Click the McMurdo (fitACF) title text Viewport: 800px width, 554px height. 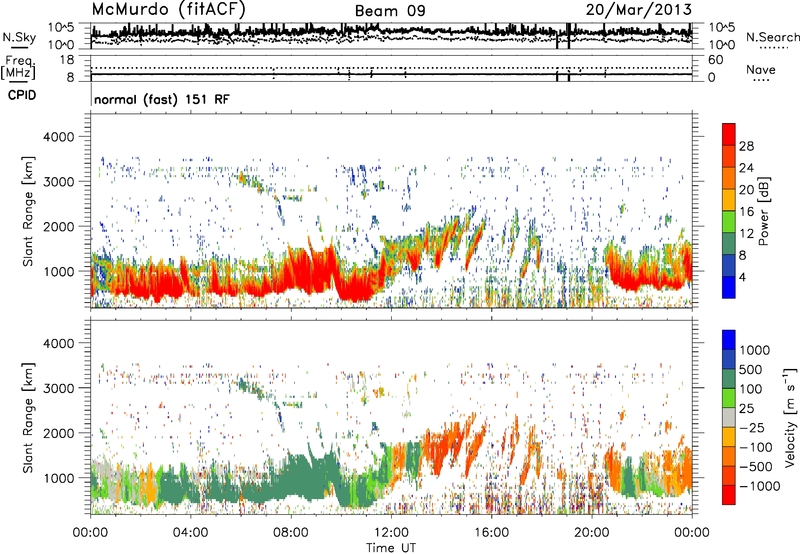(x=168, y=10)
